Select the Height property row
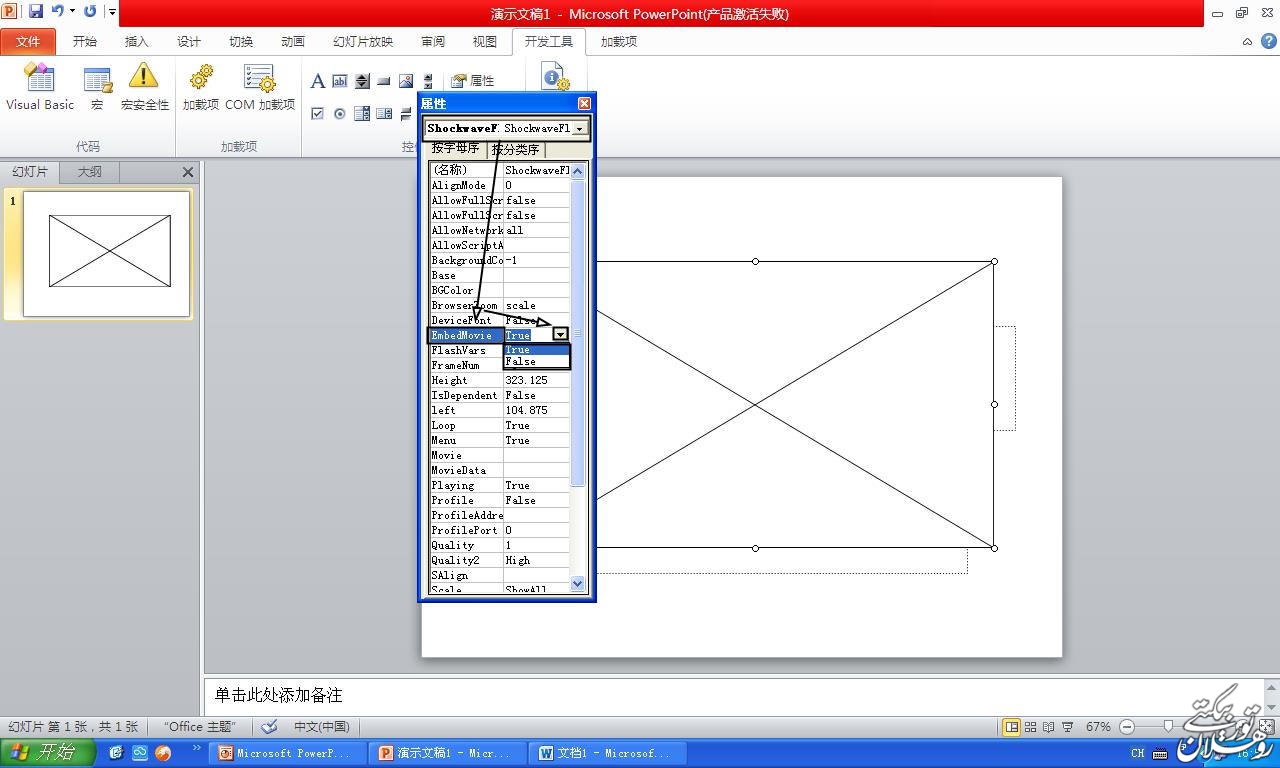Screen dimensions: 1280x768 500,380
